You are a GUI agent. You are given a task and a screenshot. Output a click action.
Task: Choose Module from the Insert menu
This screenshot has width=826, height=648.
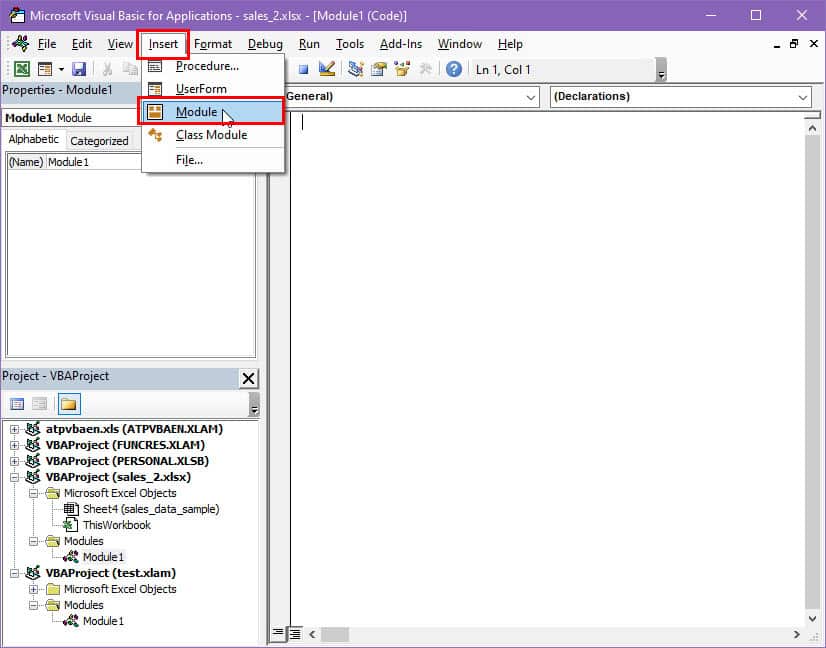point(211,111)
